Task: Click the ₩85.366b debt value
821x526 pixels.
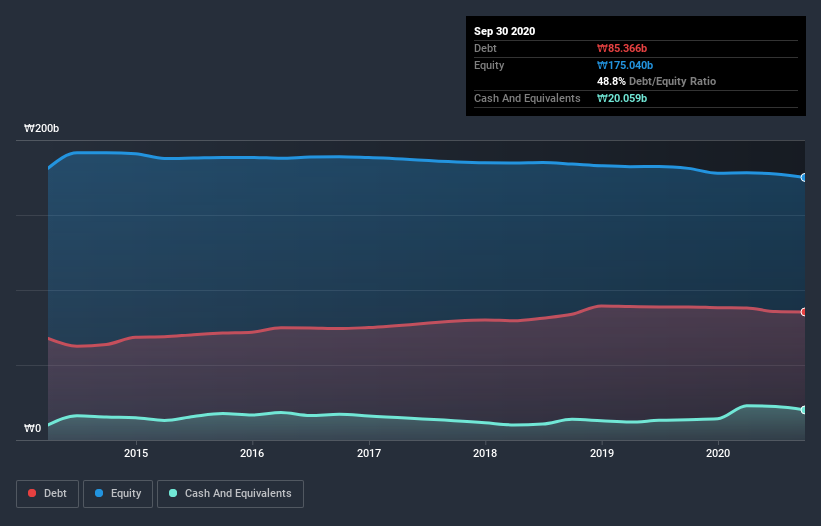Action: tap(622, 49)
